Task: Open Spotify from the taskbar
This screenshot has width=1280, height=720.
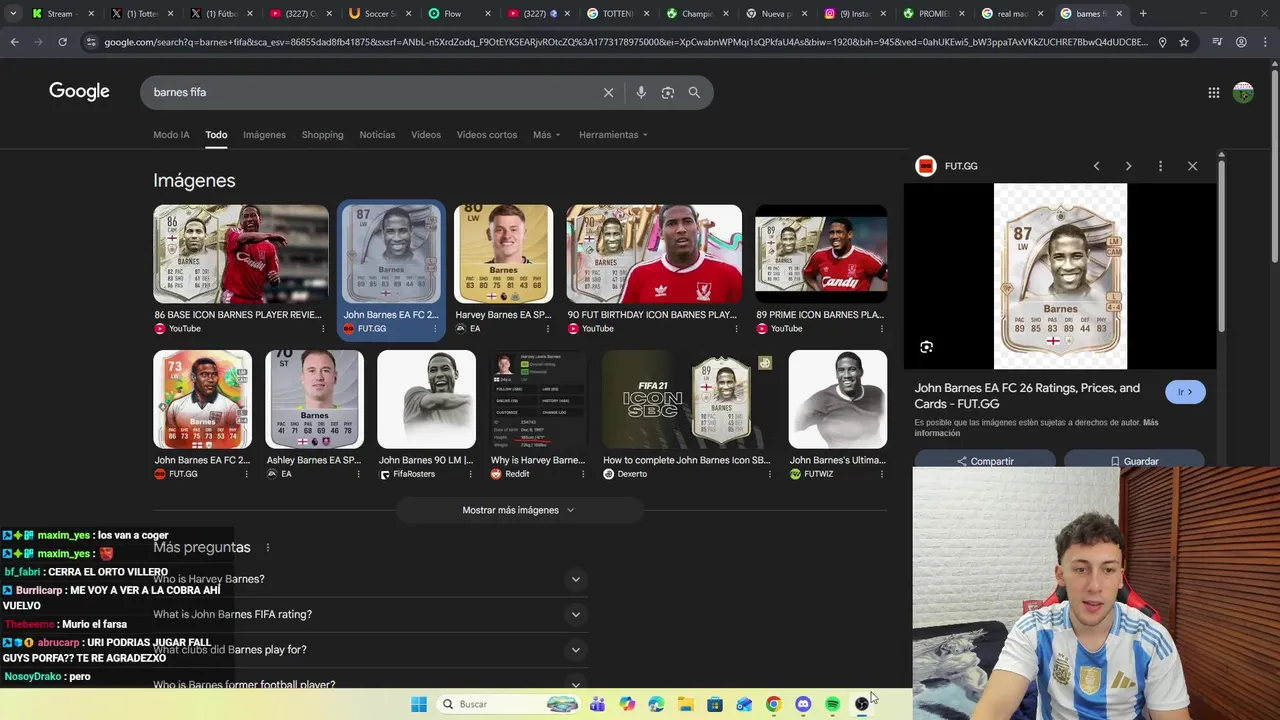Action: (832, 704)
